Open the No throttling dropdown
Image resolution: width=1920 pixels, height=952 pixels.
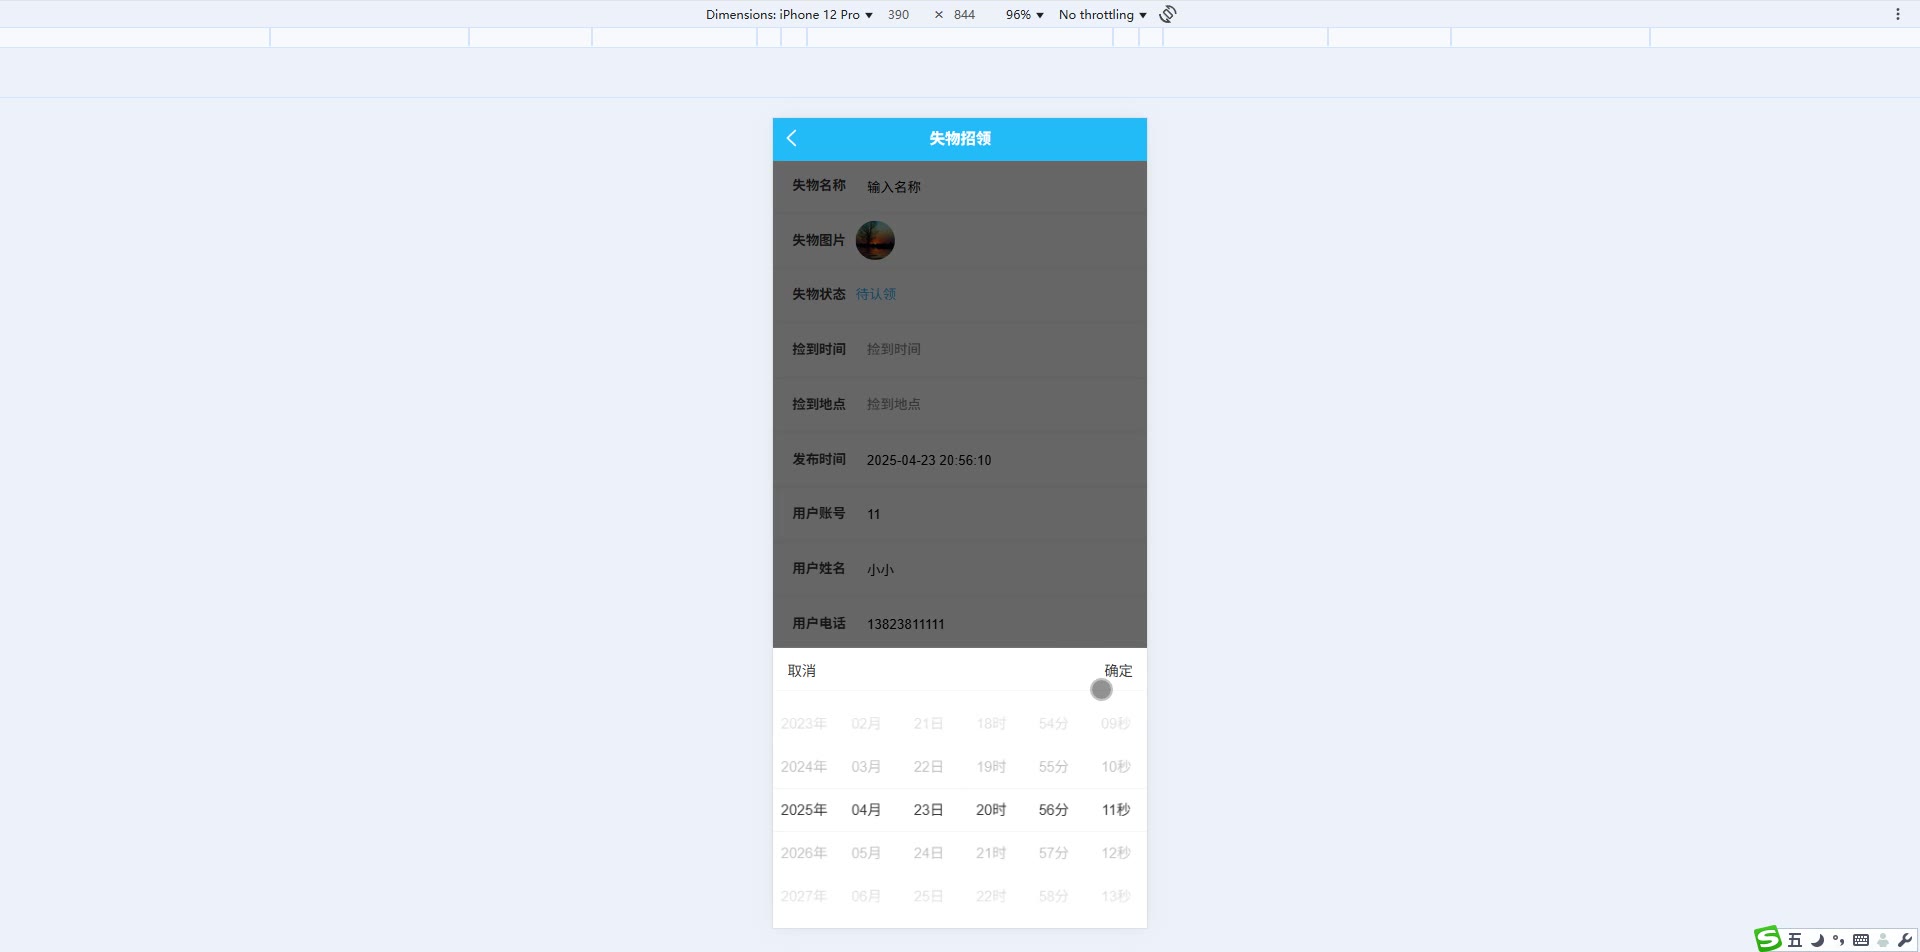tap(1102, 14)
